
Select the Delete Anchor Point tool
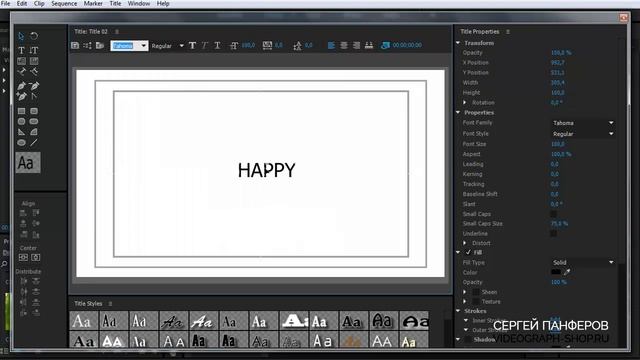[x=34, y=86]
